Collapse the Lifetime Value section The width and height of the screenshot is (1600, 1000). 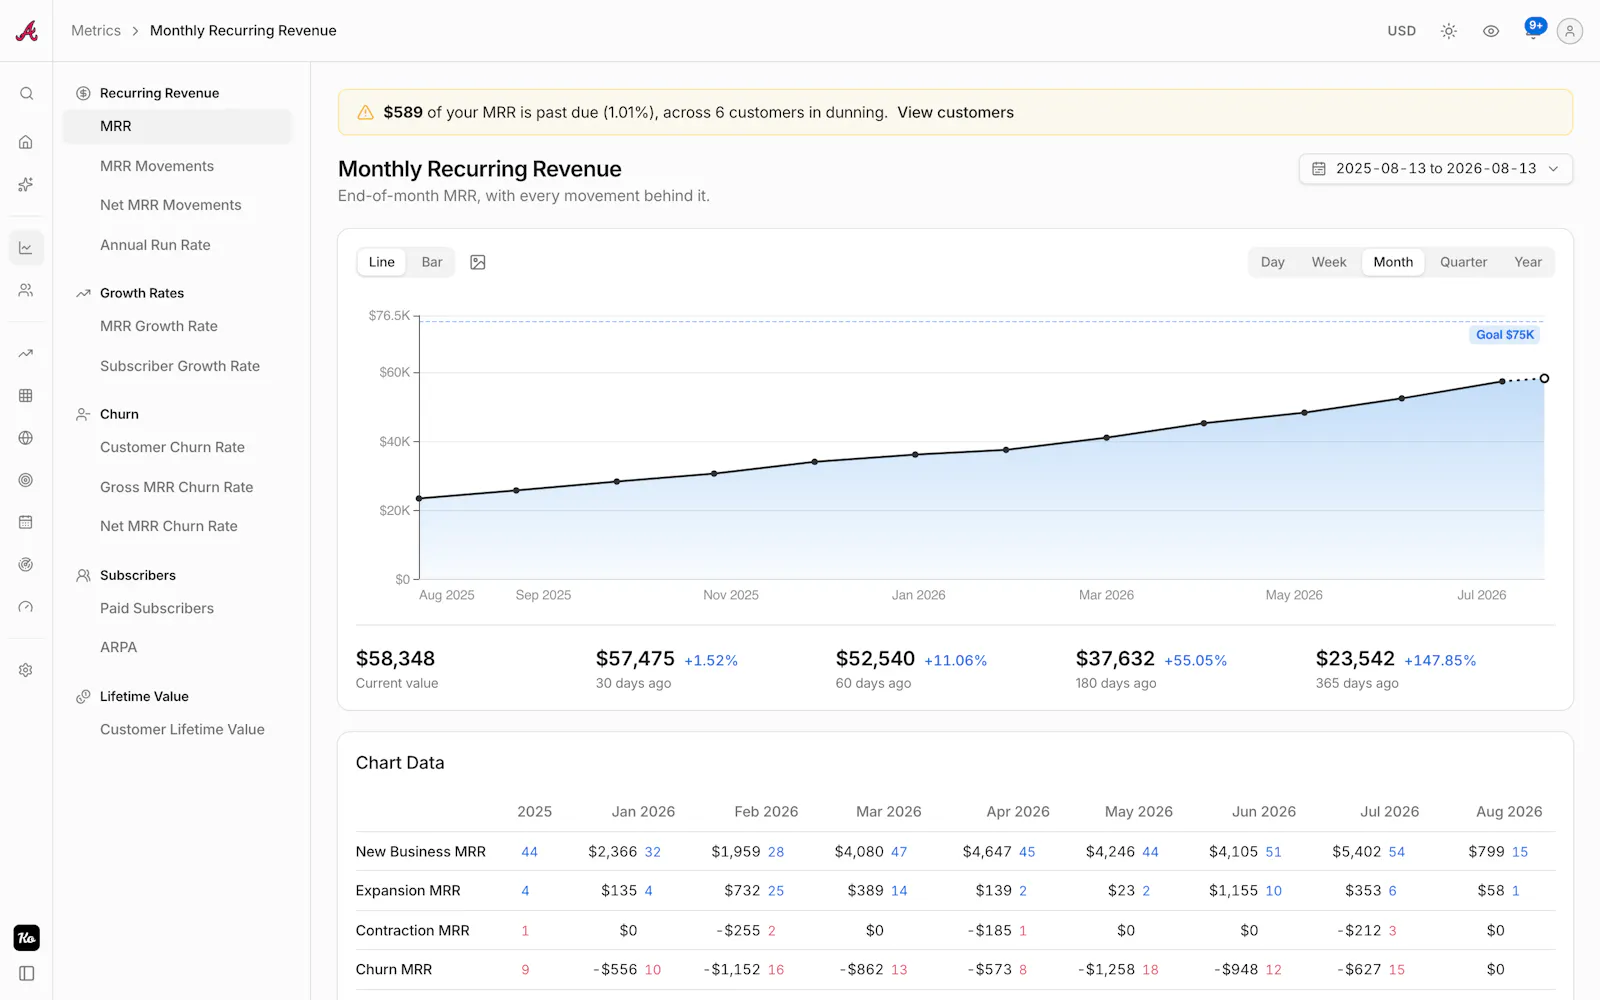[144, 696]
